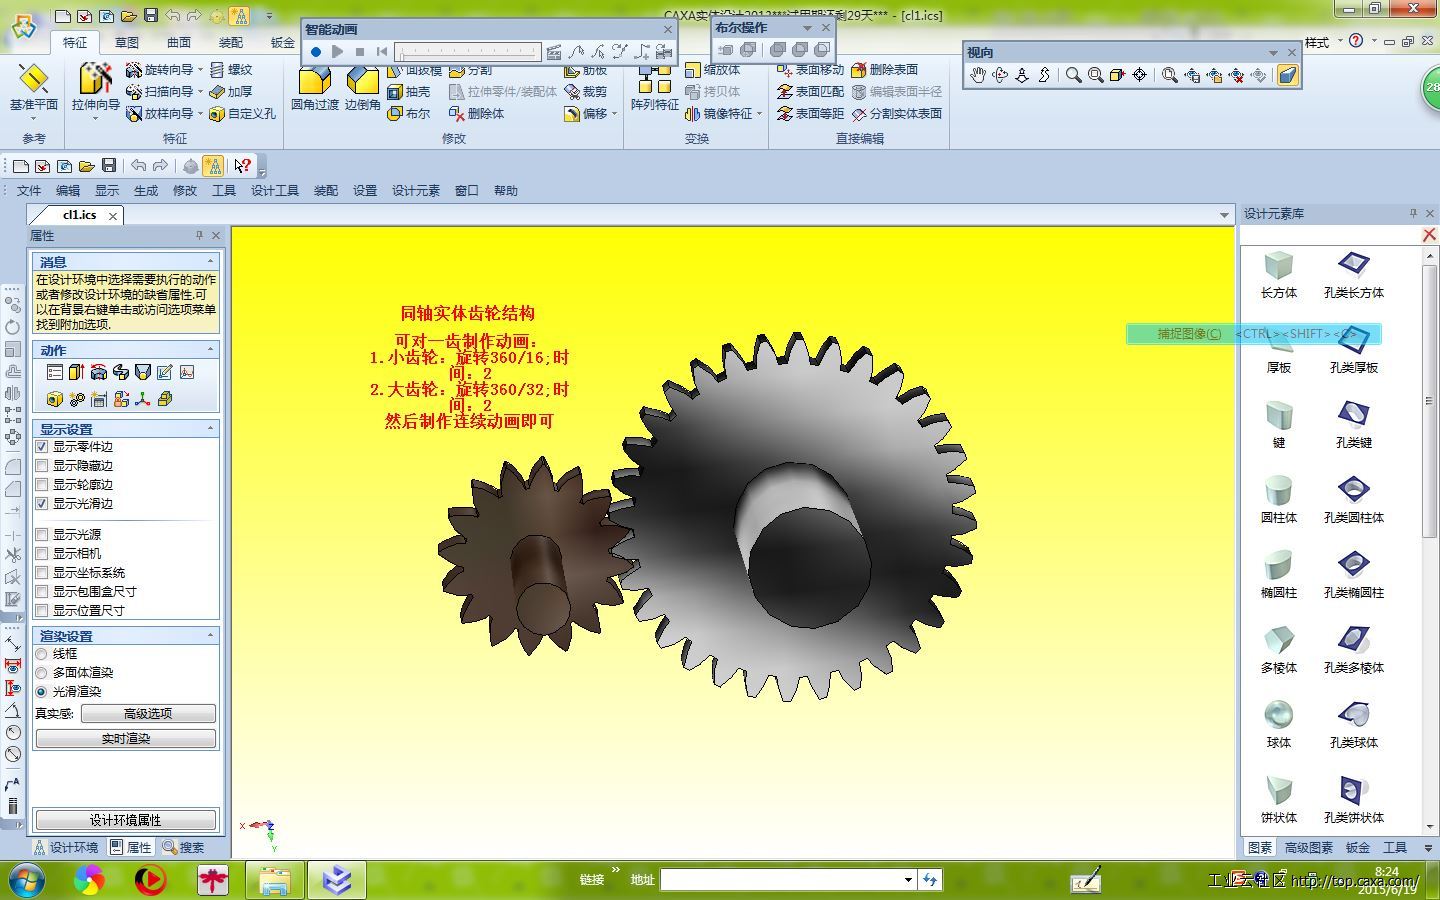Enable 显示坐标系统 checkbox
This screenshot has width=1440, height=900.
[42, 573]
